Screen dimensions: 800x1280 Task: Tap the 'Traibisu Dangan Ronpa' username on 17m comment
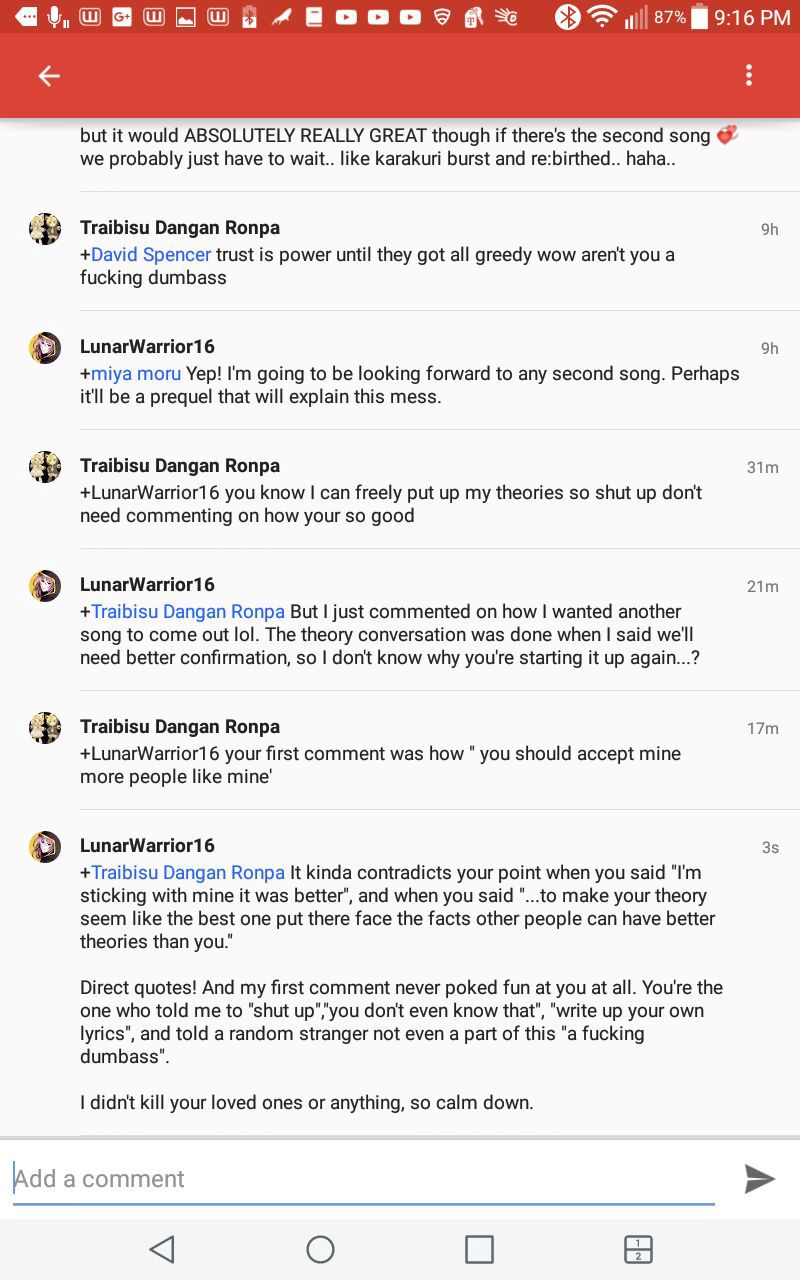click(180, 727)
